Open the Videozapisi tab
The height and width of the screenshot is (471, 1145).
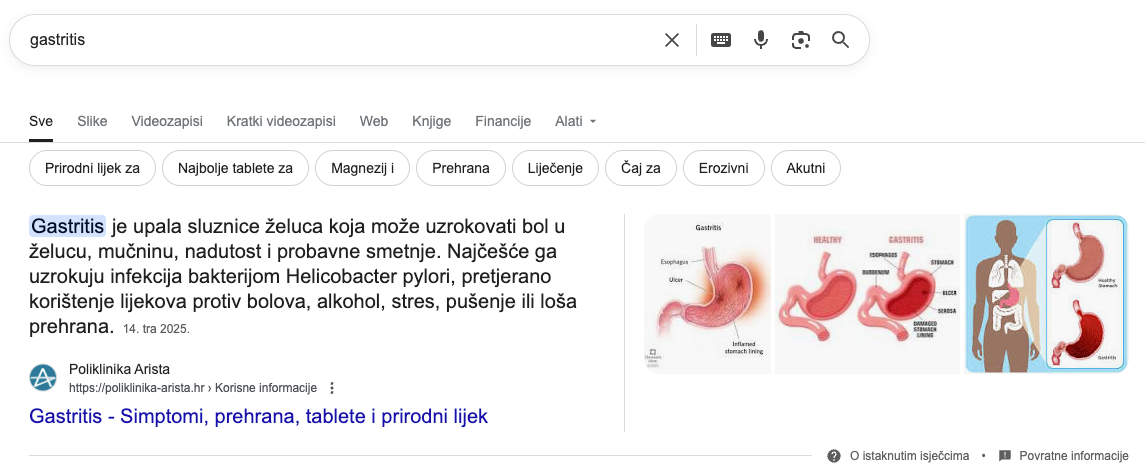tap(167, 122)
